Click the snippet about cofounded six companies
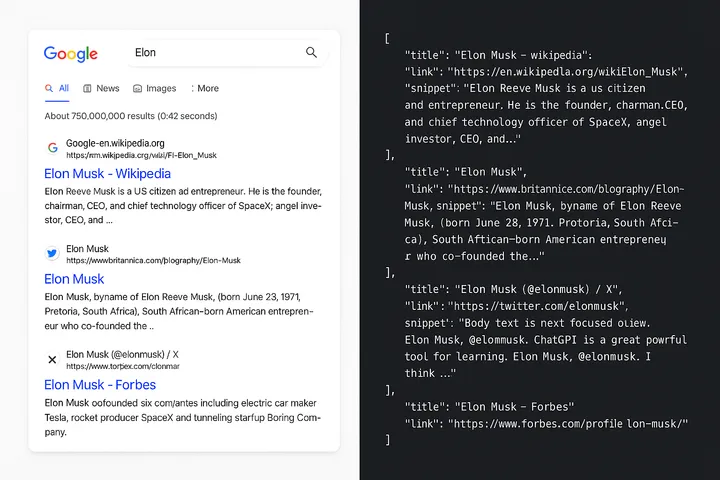The height and width of the screenshot is (480, 720). click(183, 418)
